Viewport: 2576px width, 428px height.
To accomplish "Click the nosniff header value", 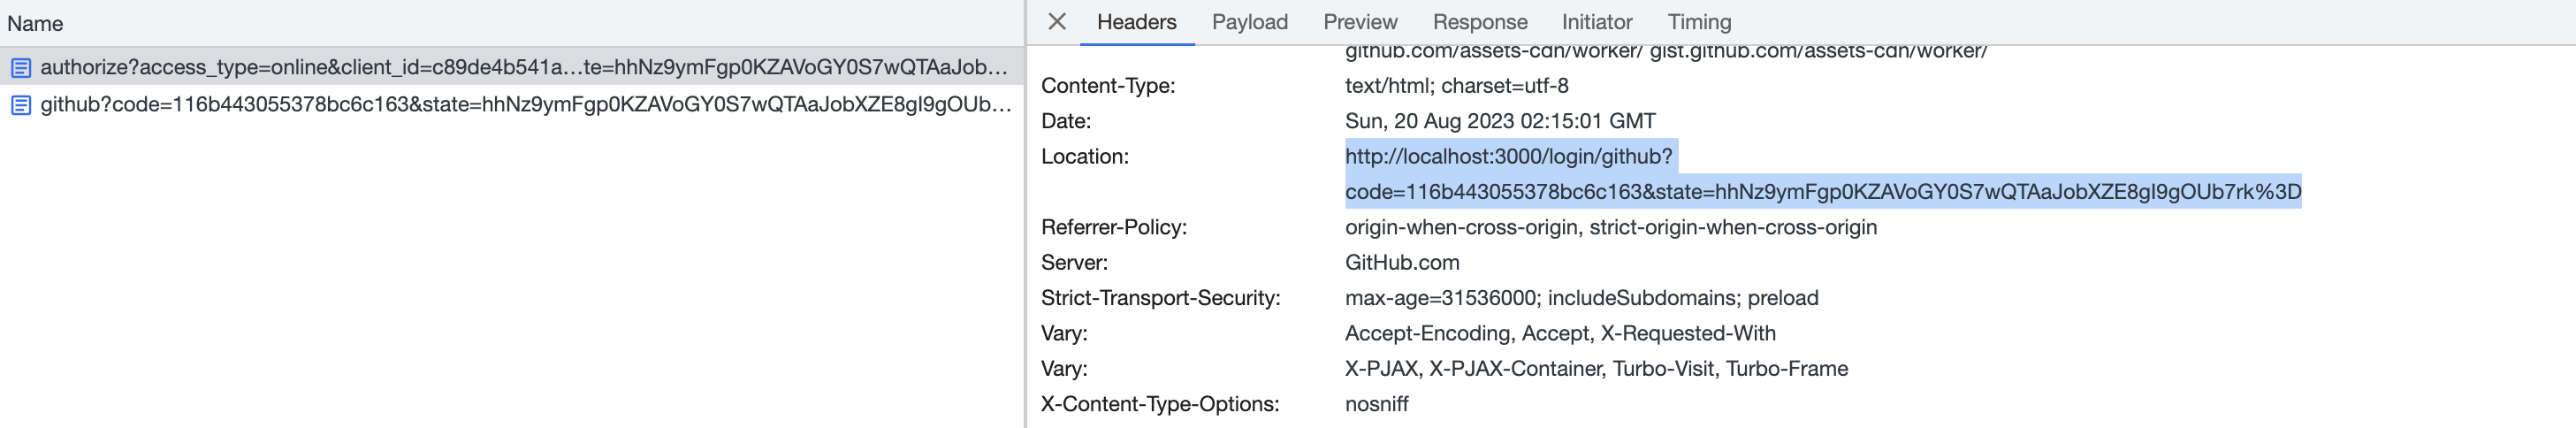I will 1376,404.
